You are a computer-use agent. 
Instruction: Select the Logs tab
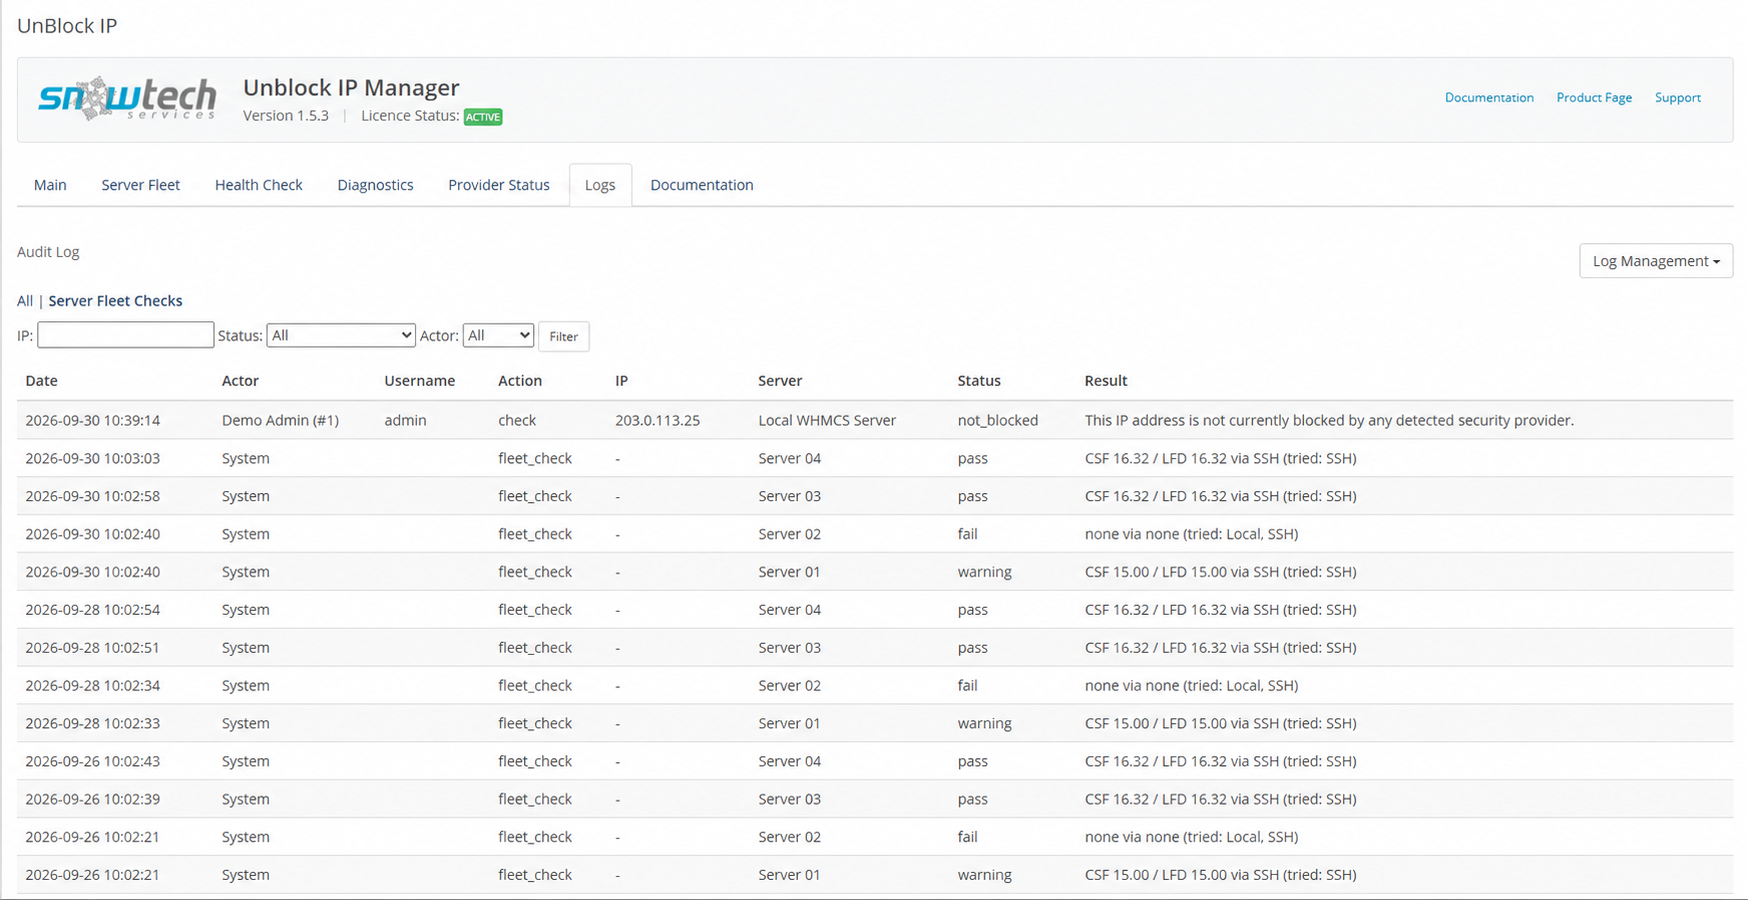point(600,185)
